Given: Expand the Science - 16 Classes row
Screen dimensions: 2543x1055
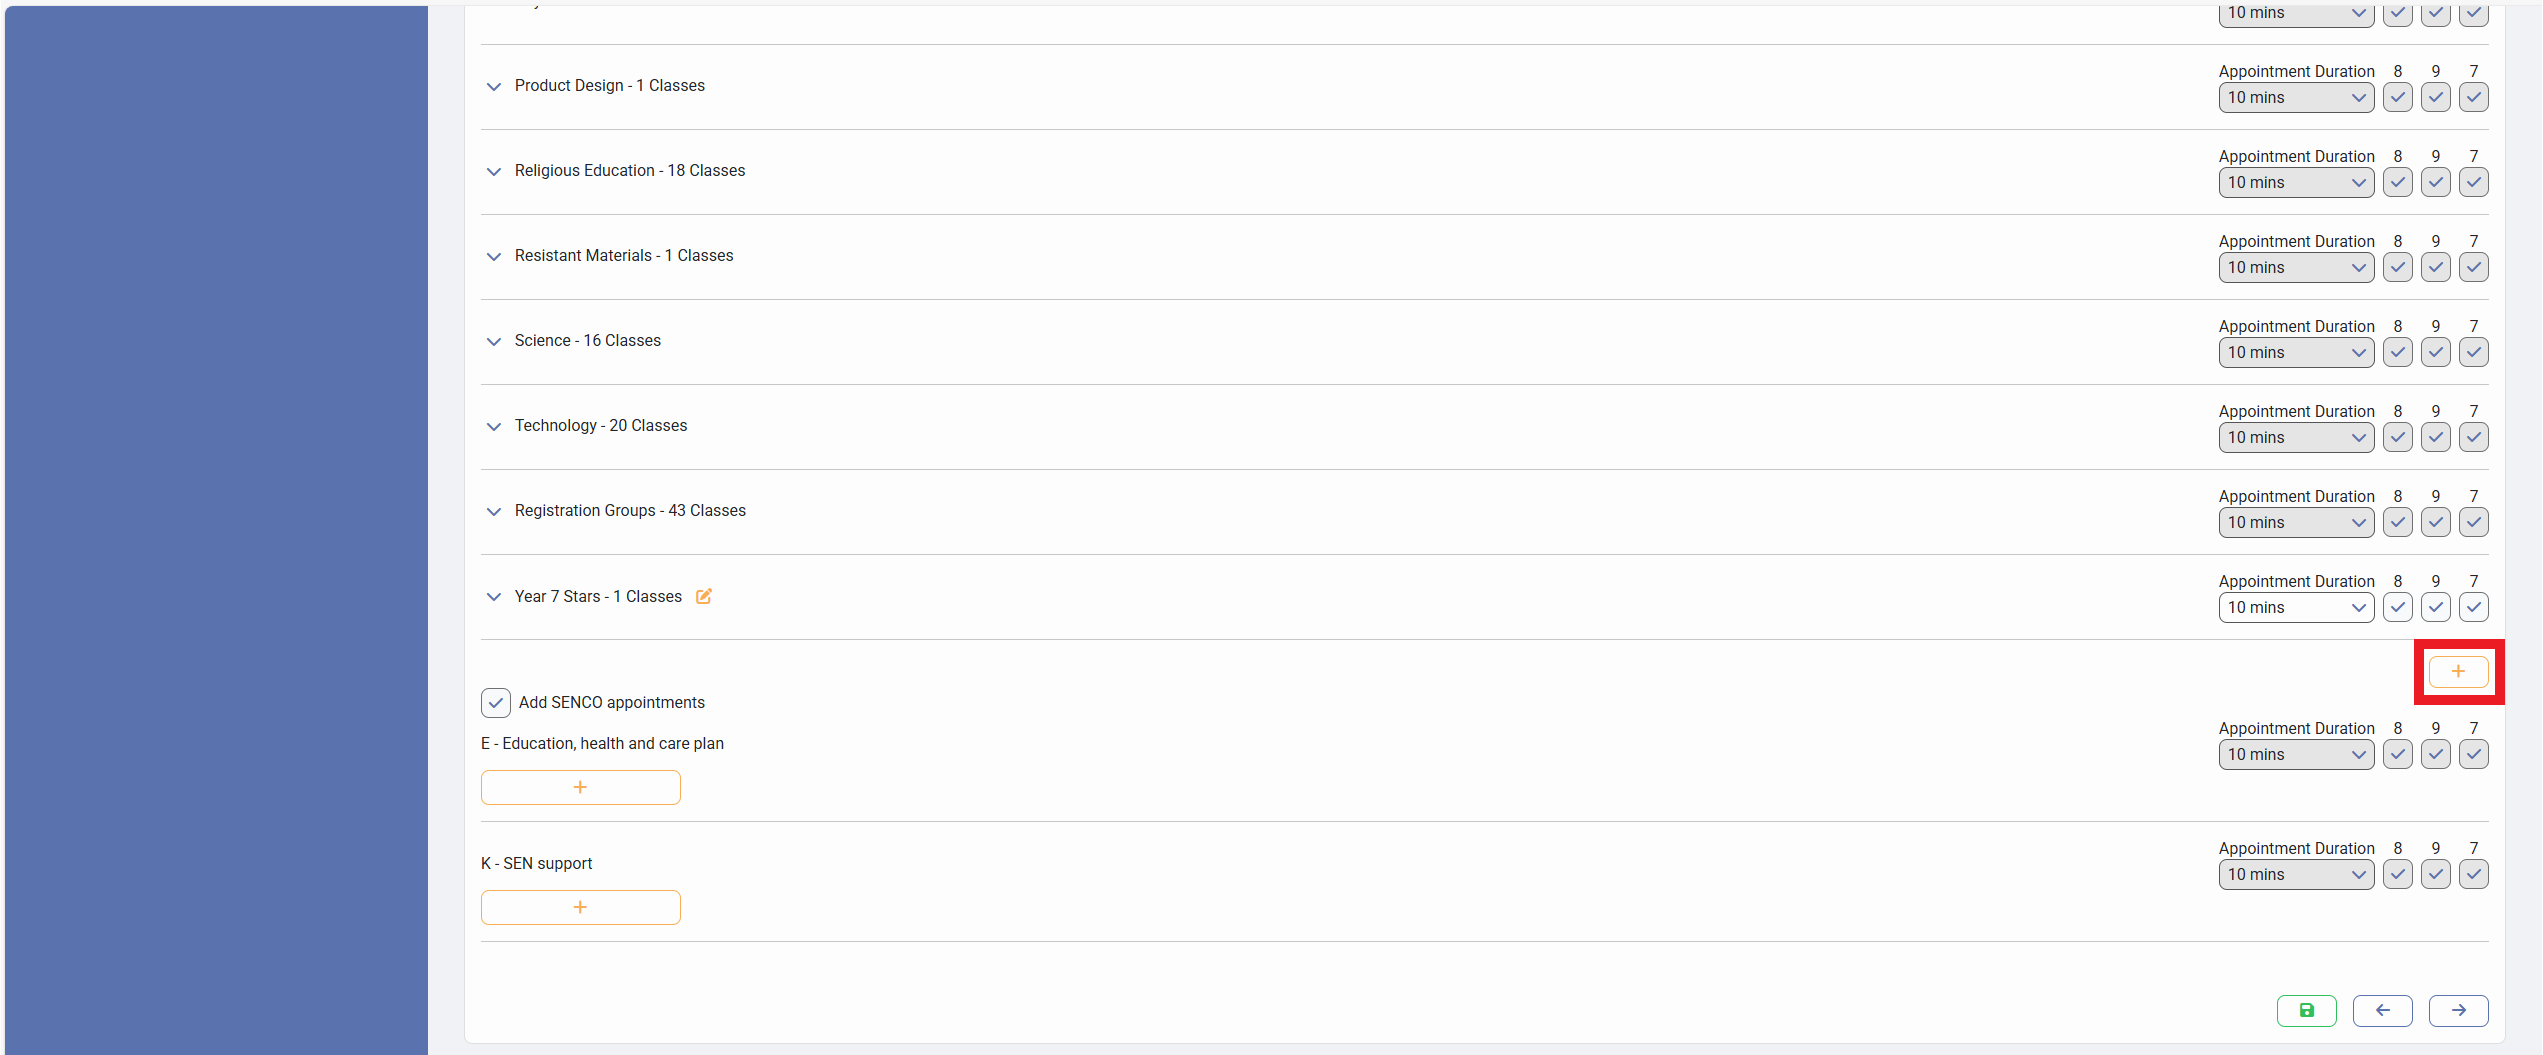Looking at the screenshot, I should (494, 342).
